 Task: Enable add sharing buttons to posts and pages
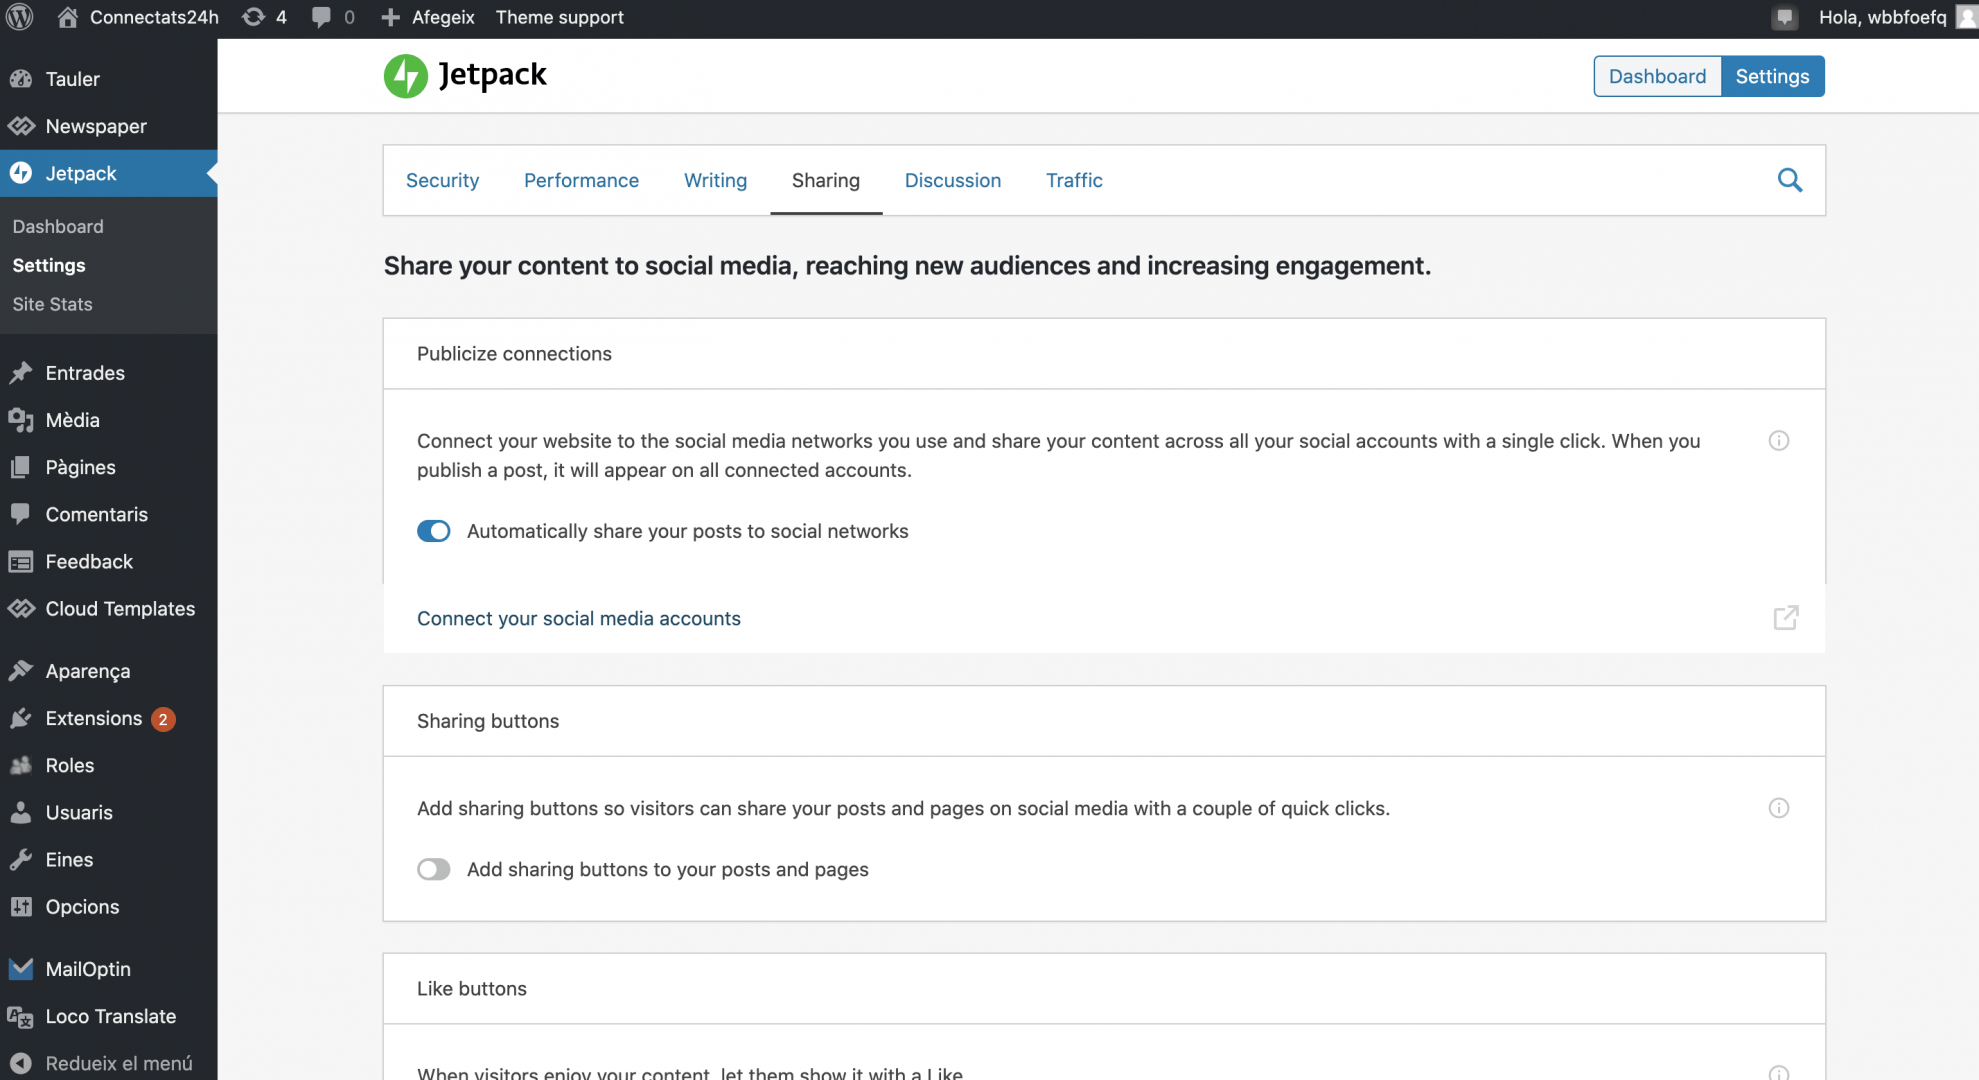coord(434,869)
